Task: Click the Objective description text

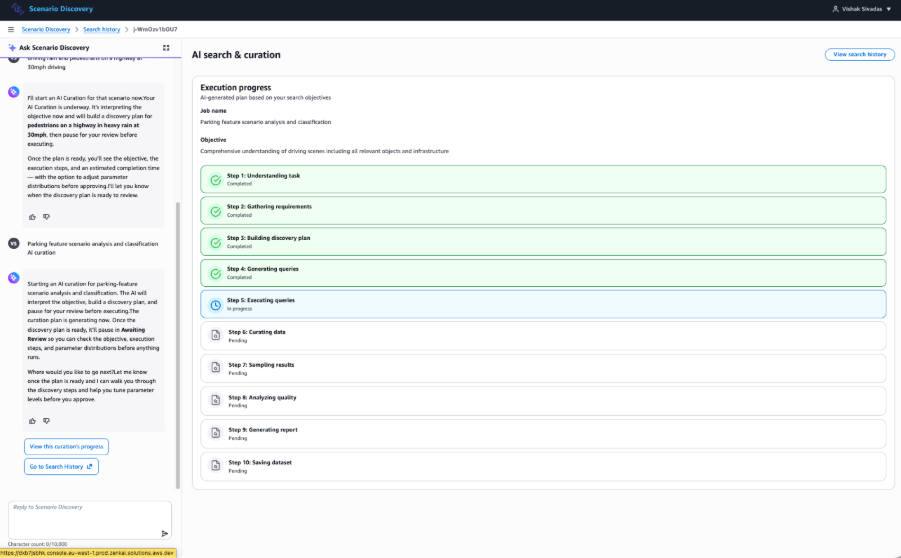Action: coord(325,151)
